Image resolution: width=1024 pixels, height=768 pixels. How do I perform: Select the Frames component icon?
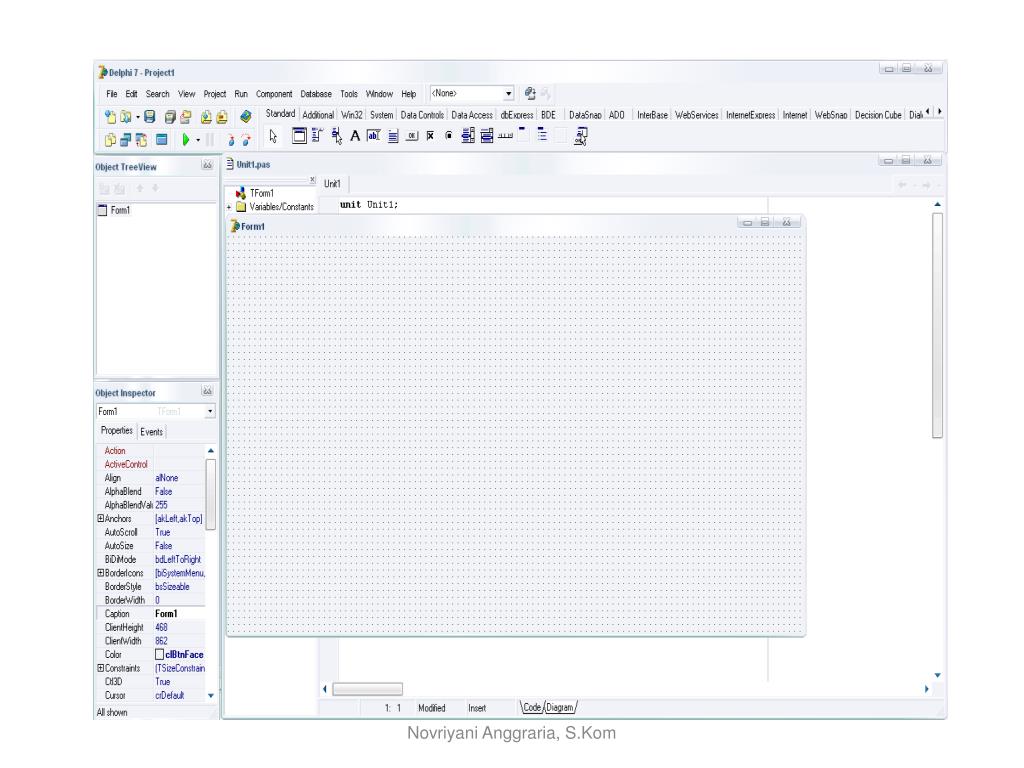[x=299, y=136]
